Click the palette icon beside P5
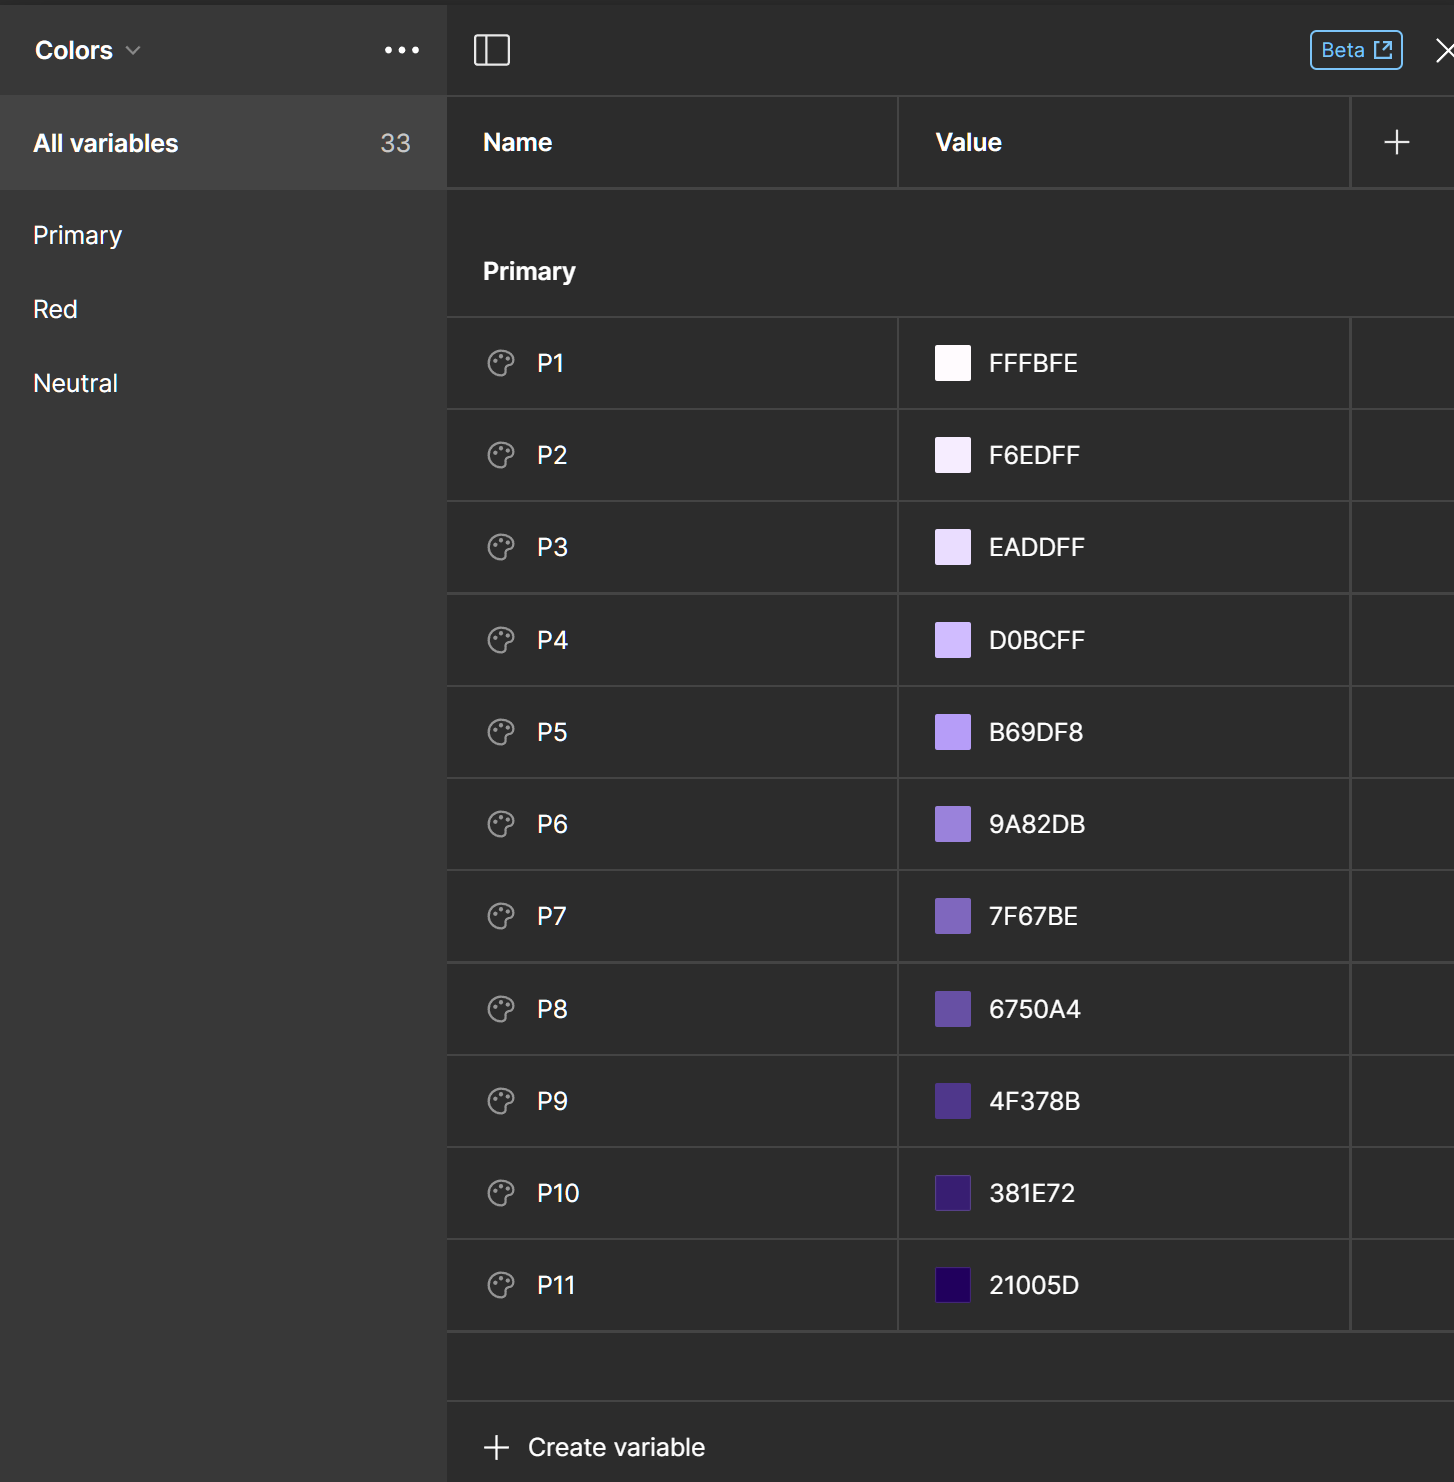This screenshot has height=1482, width=1454. (501, 732)
